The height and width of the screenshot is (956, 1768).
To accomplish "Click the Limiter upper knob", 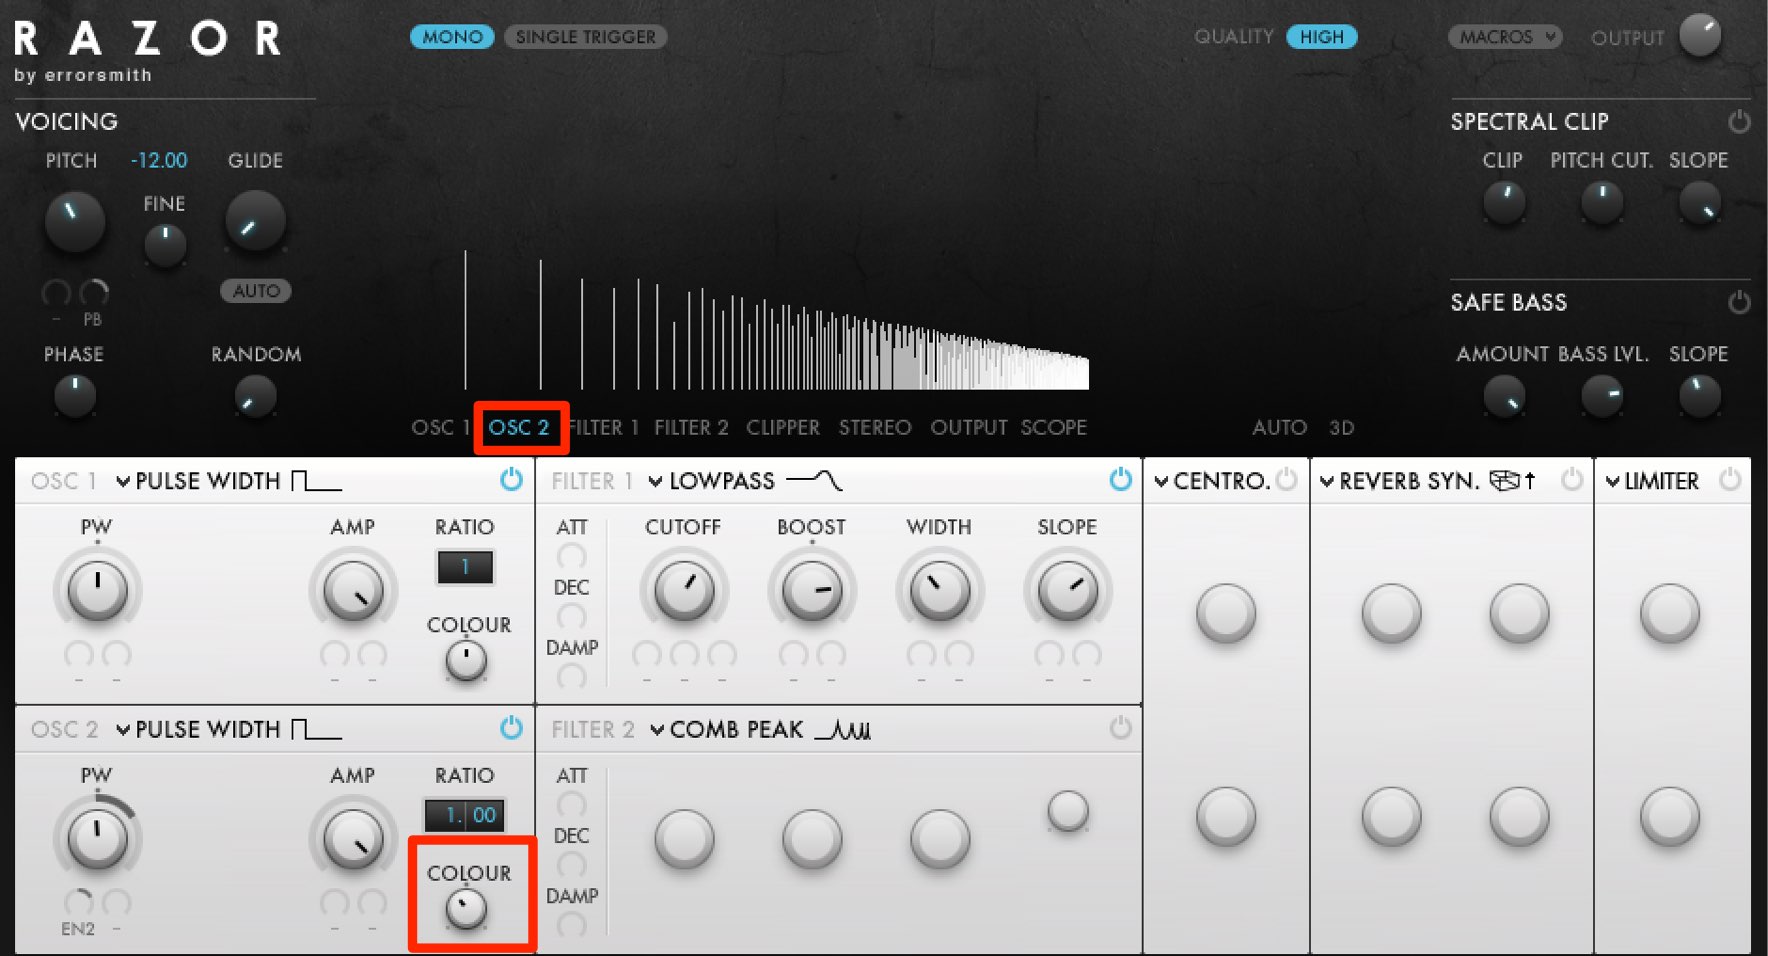I will click(1670, 613).
